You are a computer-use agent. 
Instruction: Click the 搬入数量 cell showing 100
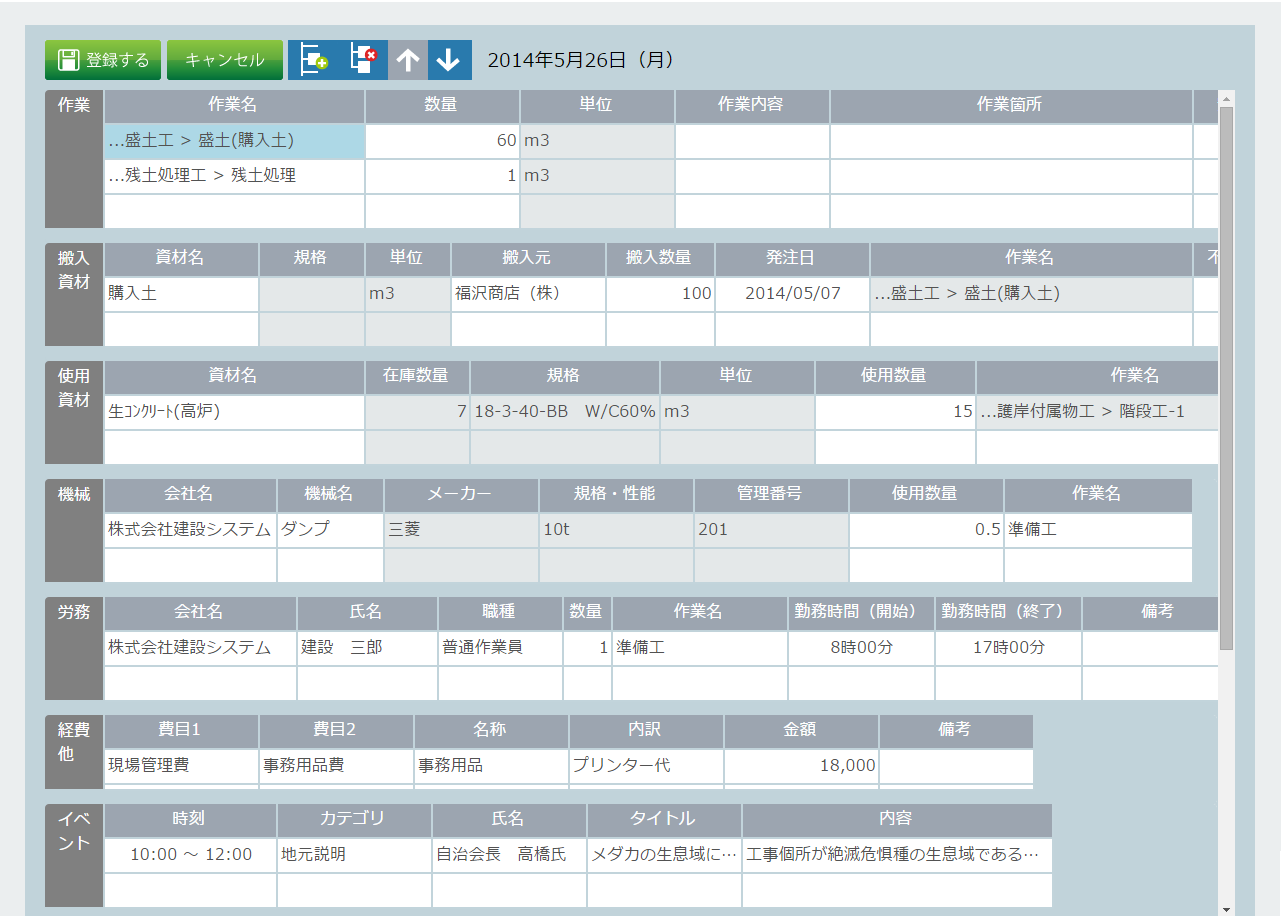click(660, 294)
